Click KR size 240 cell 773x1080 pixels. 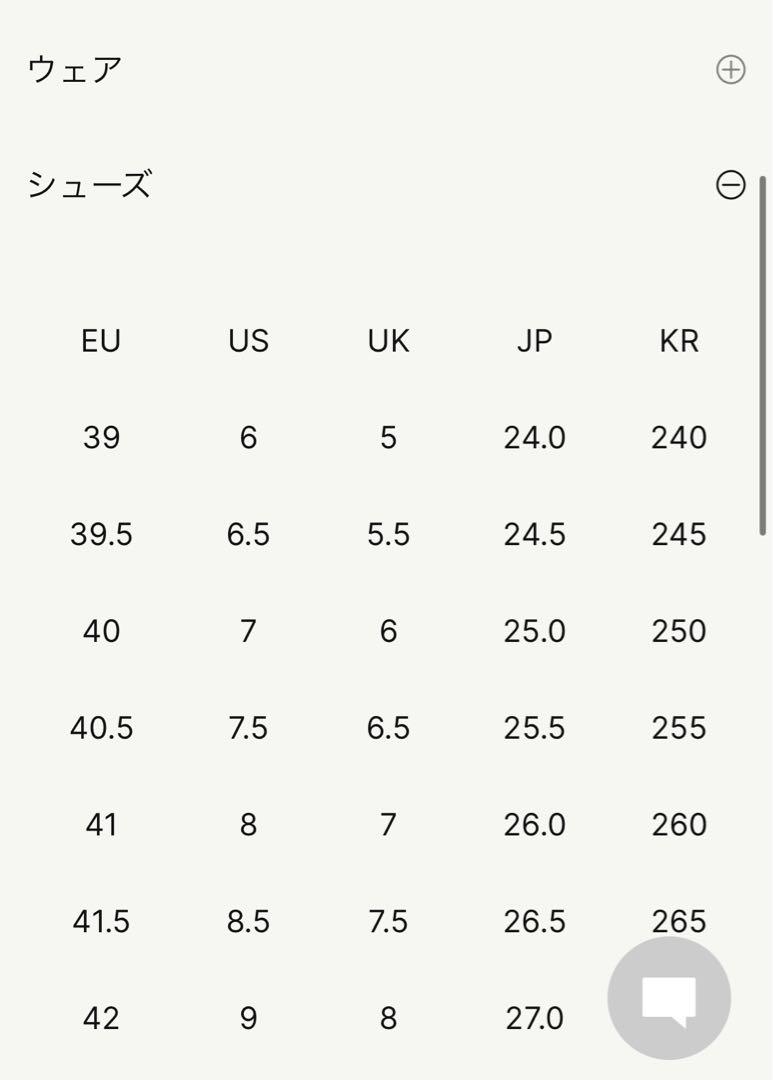[679, 437]
